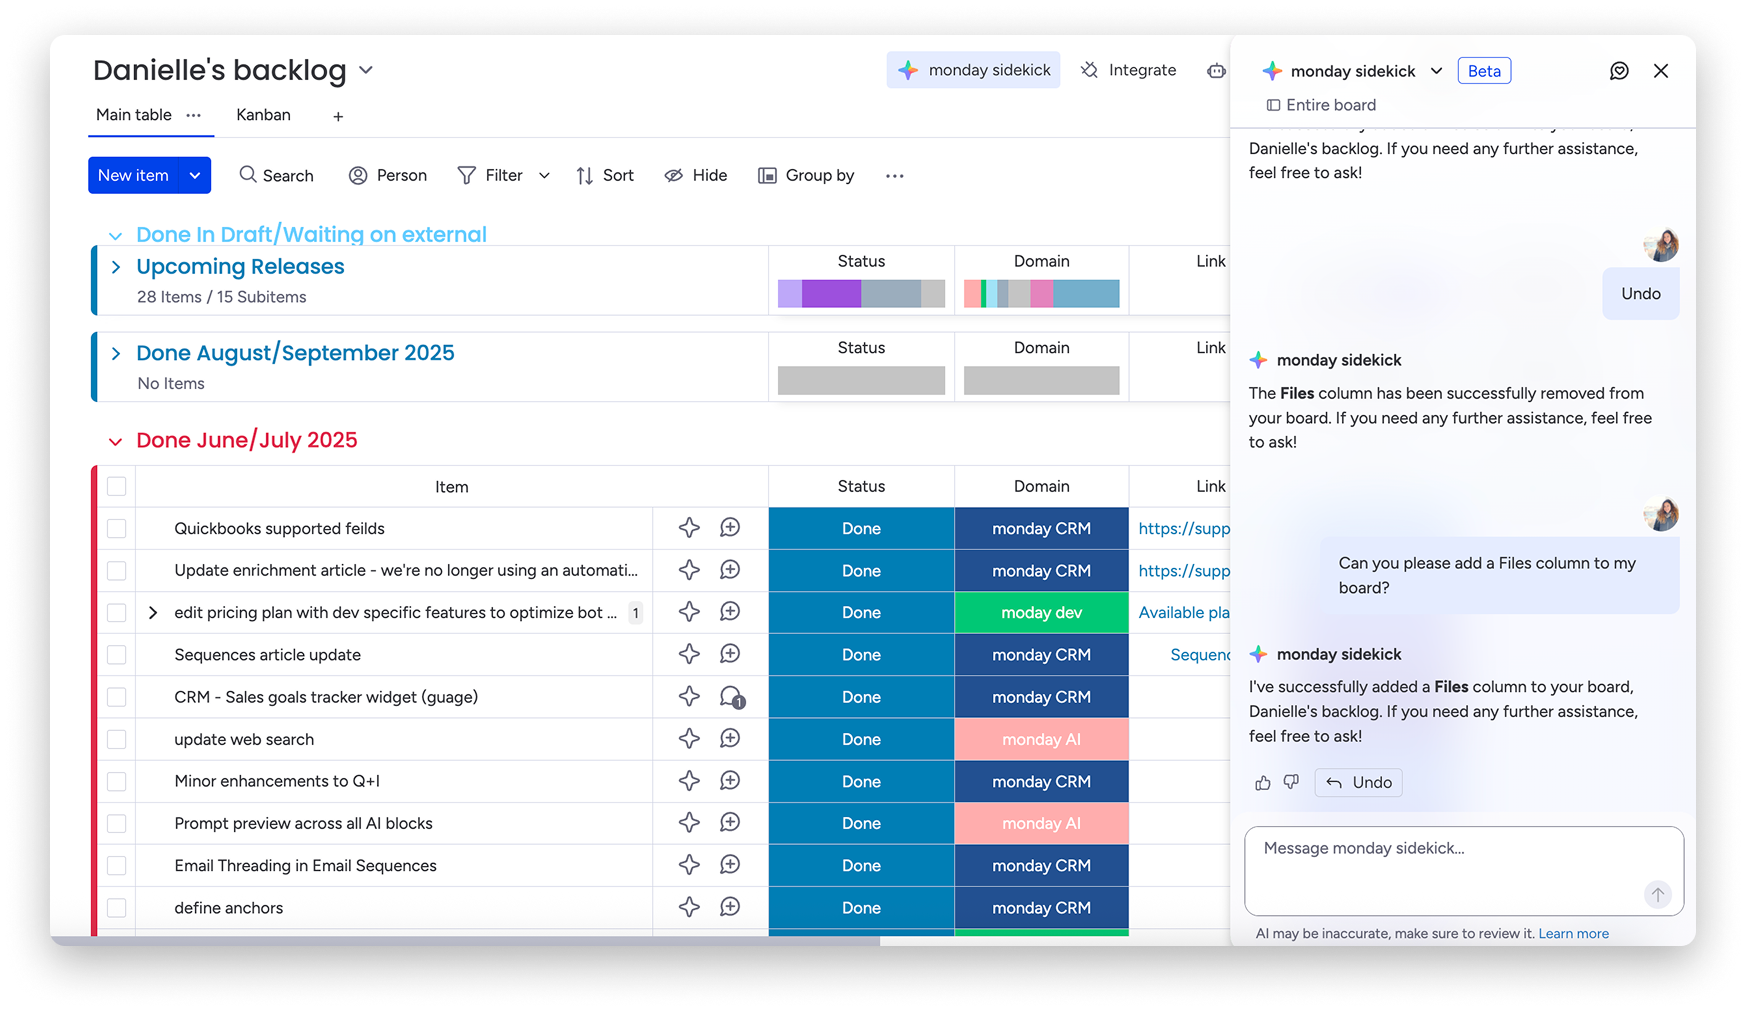This screenshot has width=1746, height=1011.
Task: Sort the board items
Action: (605, 175)
